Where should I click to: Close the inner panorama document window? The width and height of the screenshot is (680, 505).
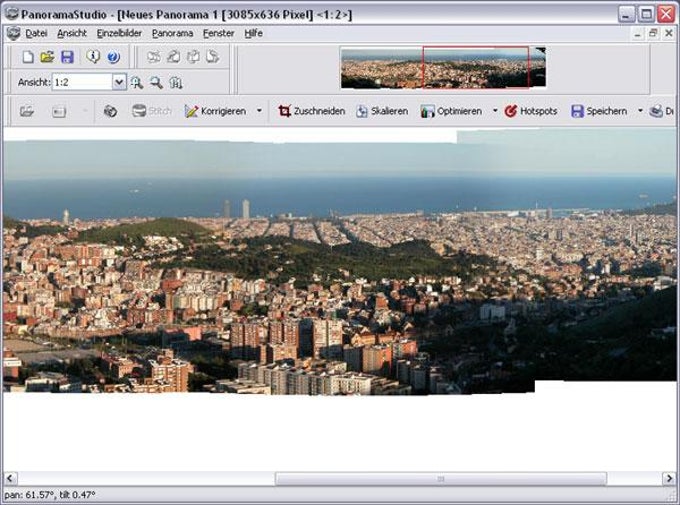click(669, 33)
